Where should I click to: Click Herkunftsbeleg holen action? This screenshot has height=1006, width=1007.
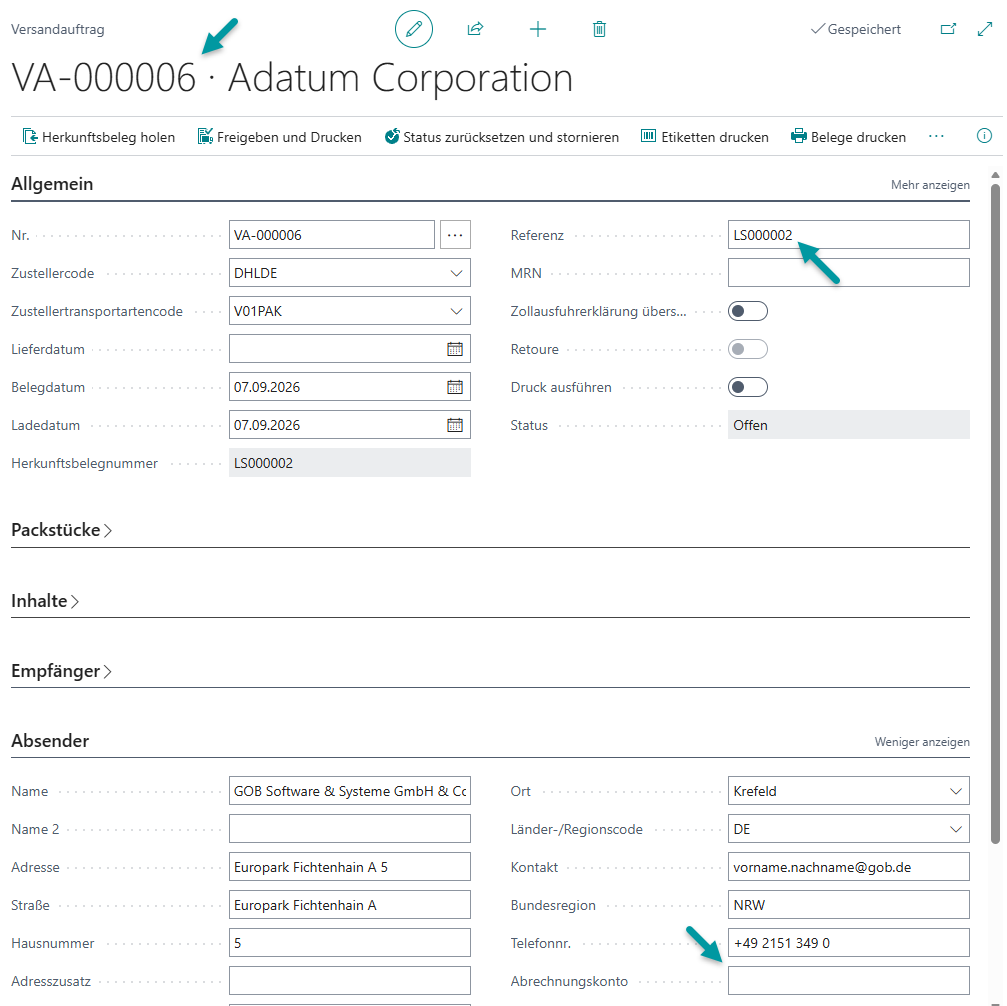point(99,137)
